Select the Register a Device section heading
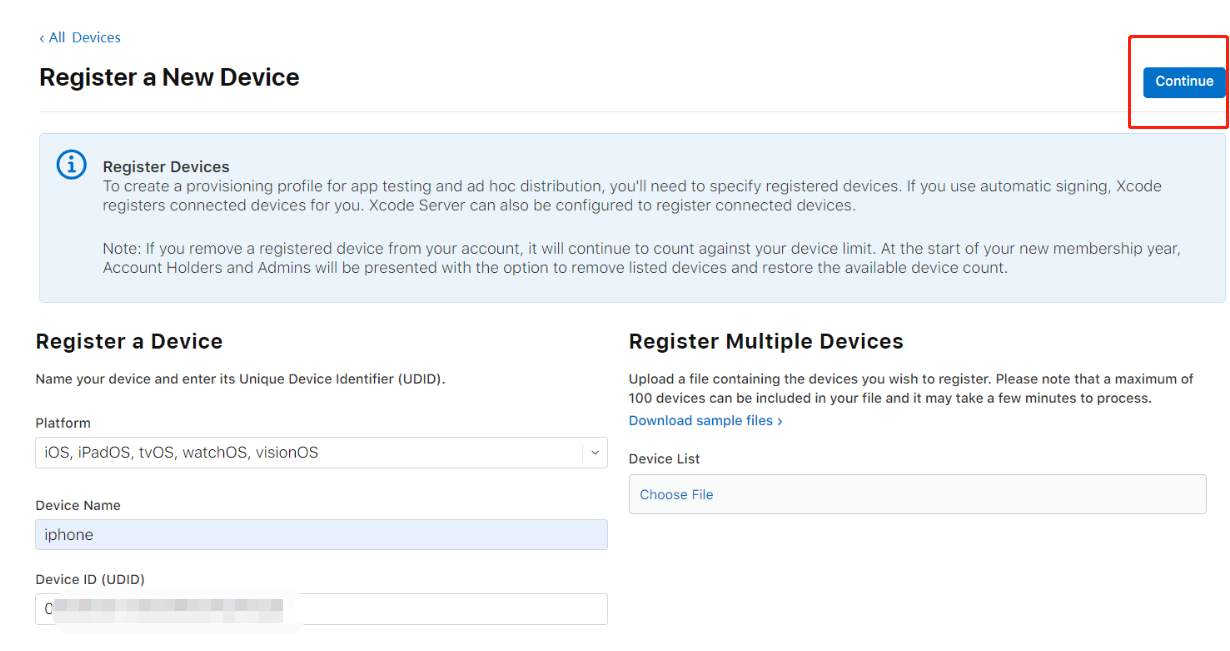 pos(129,342)
